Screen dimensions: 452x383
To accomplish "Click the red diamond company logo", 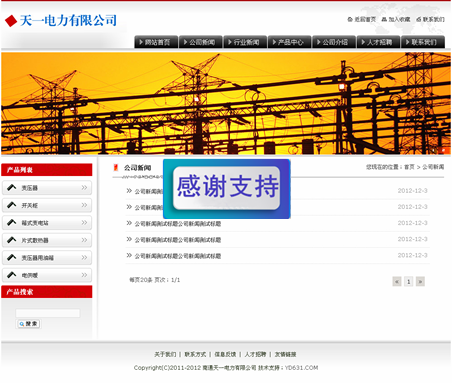I will tap(11, 21).
